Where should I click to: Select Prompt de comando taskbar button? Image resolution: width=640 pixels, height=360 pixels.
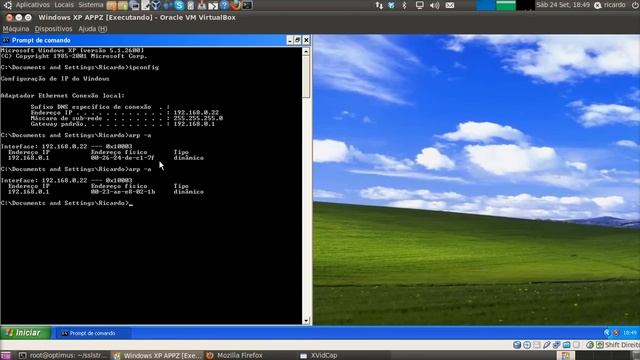[93, 333]
